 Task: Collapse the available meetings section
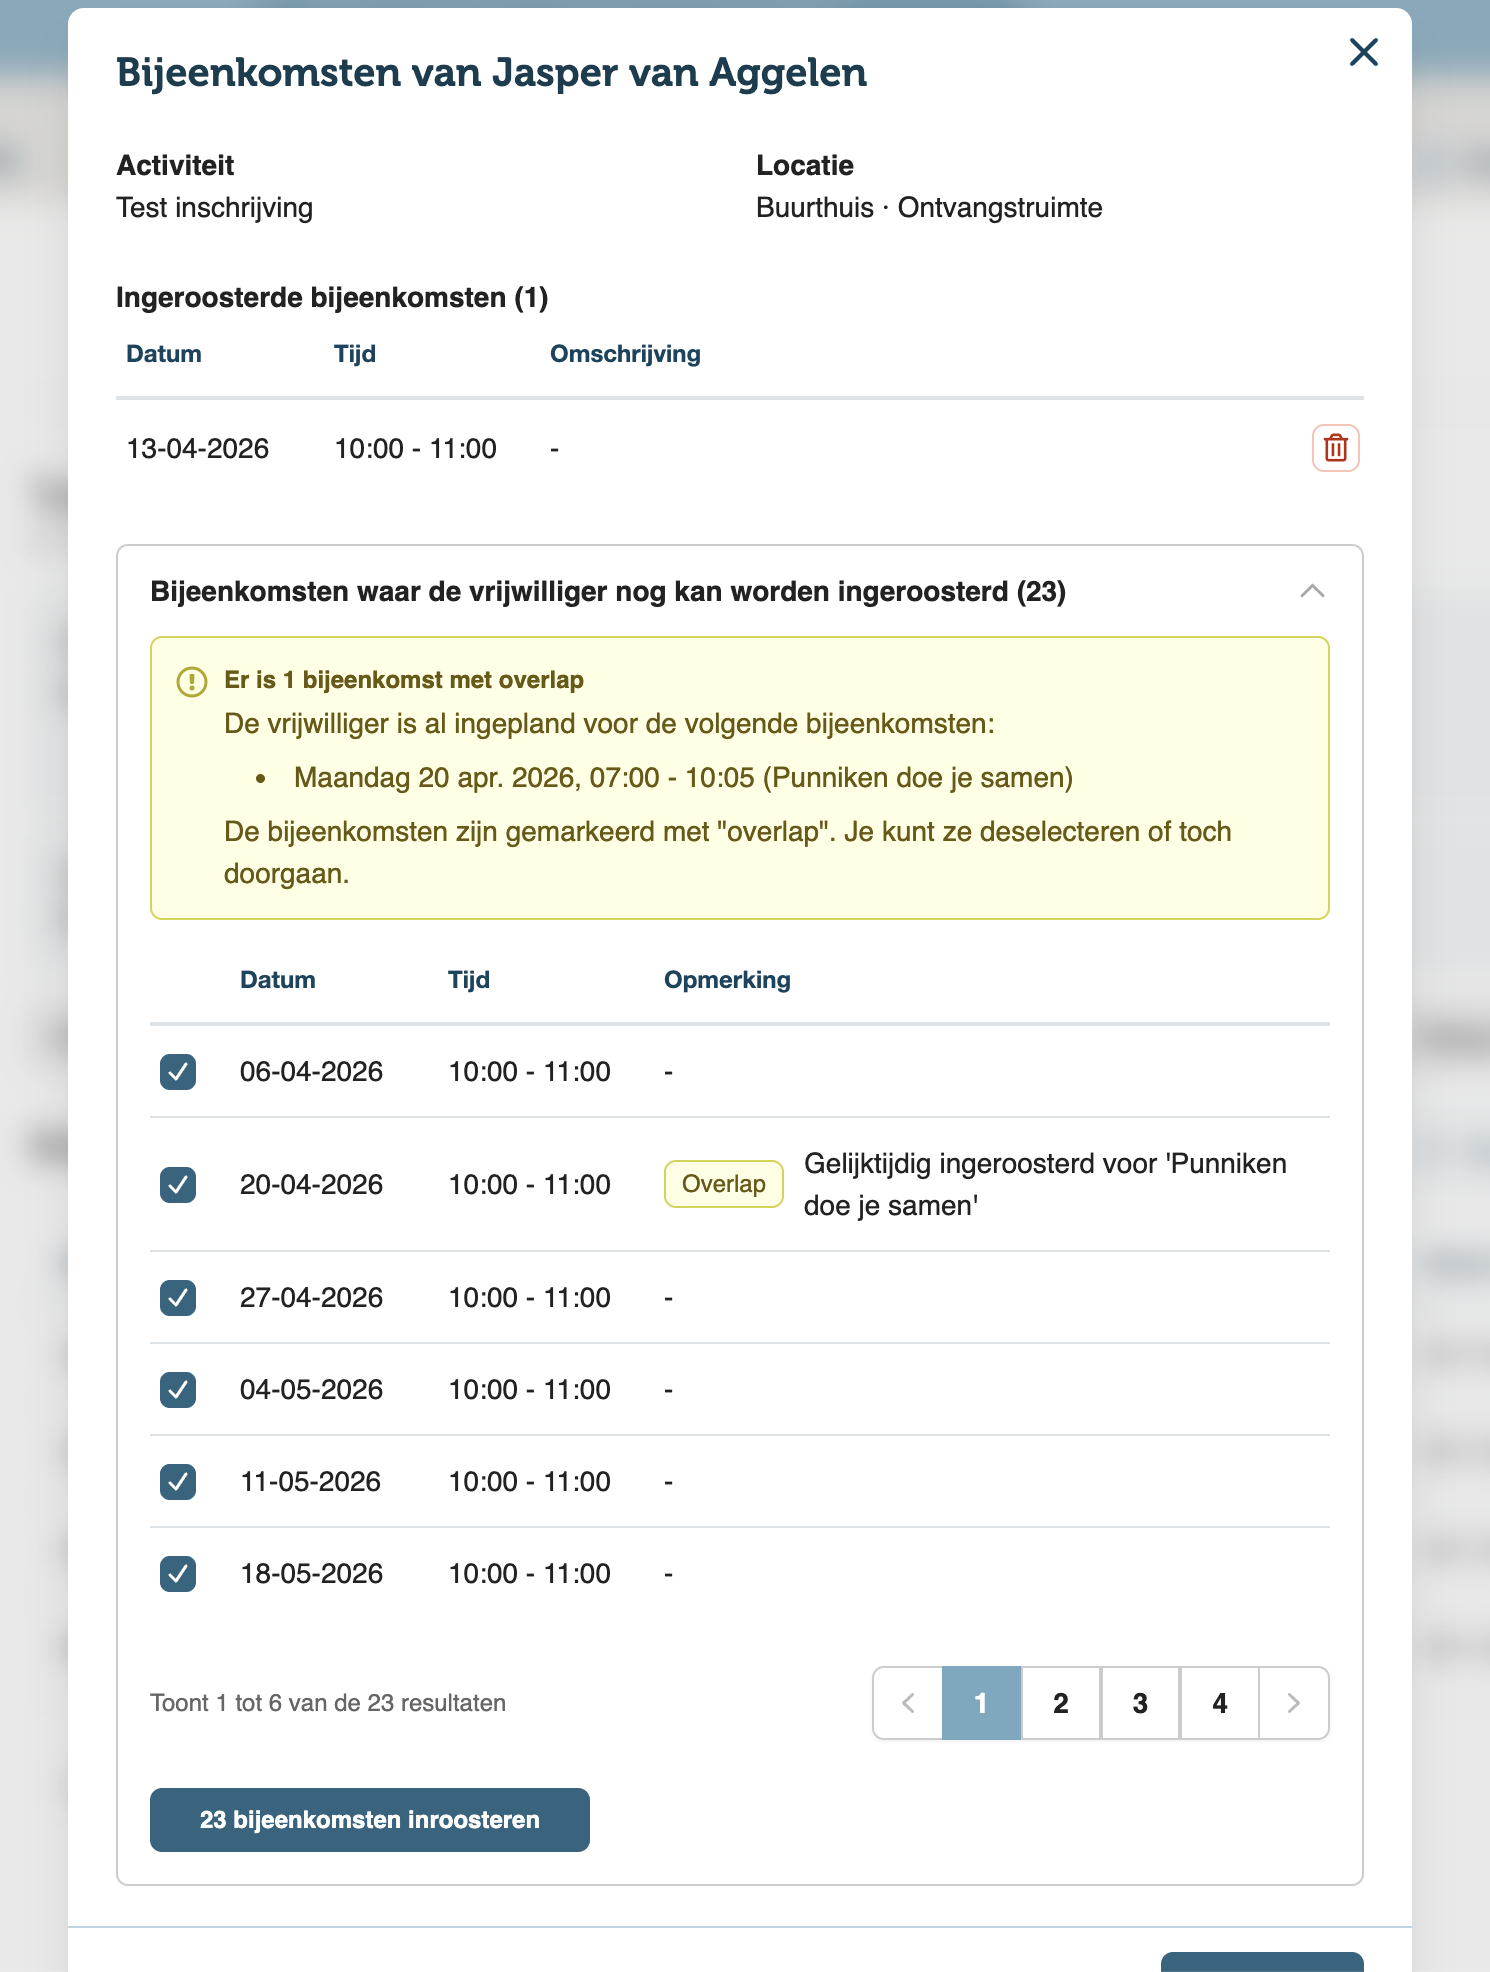coord(1311,591)
